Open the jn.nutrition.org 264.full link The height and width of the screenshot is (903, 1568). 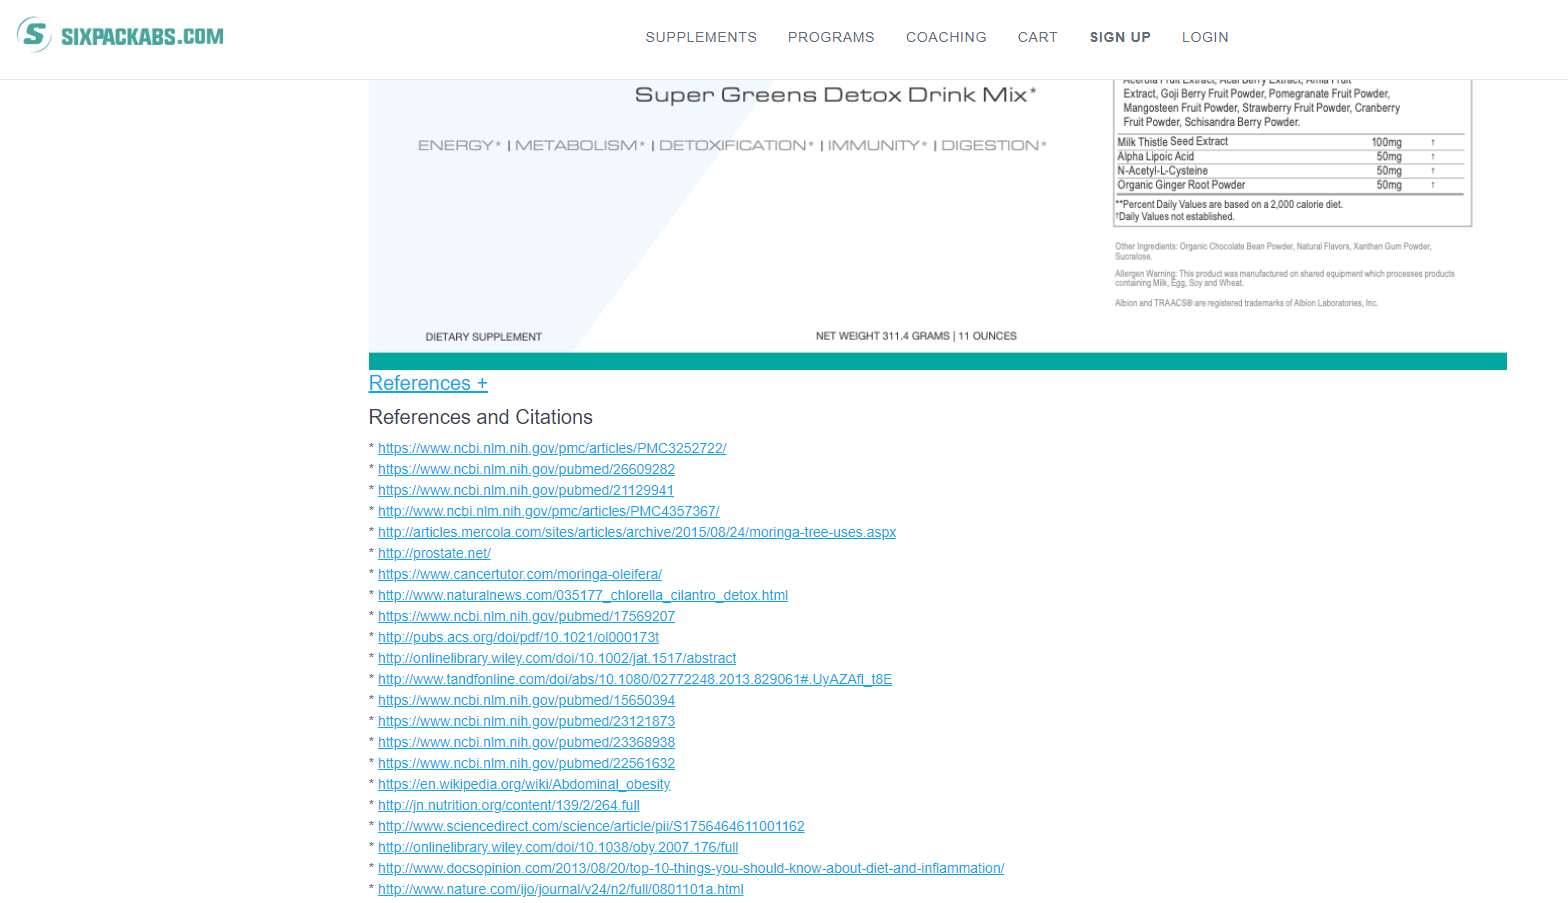click(509, 805)
